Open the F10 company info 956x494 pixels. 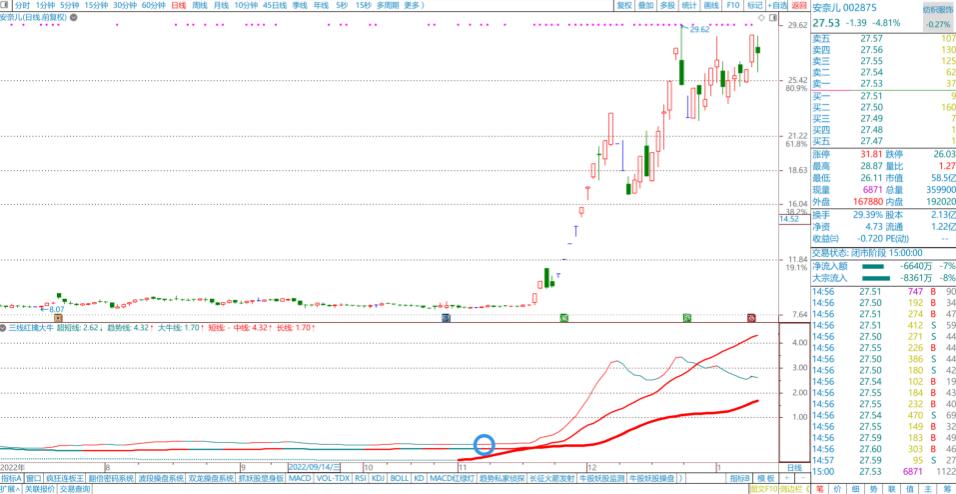pos(733,5)
